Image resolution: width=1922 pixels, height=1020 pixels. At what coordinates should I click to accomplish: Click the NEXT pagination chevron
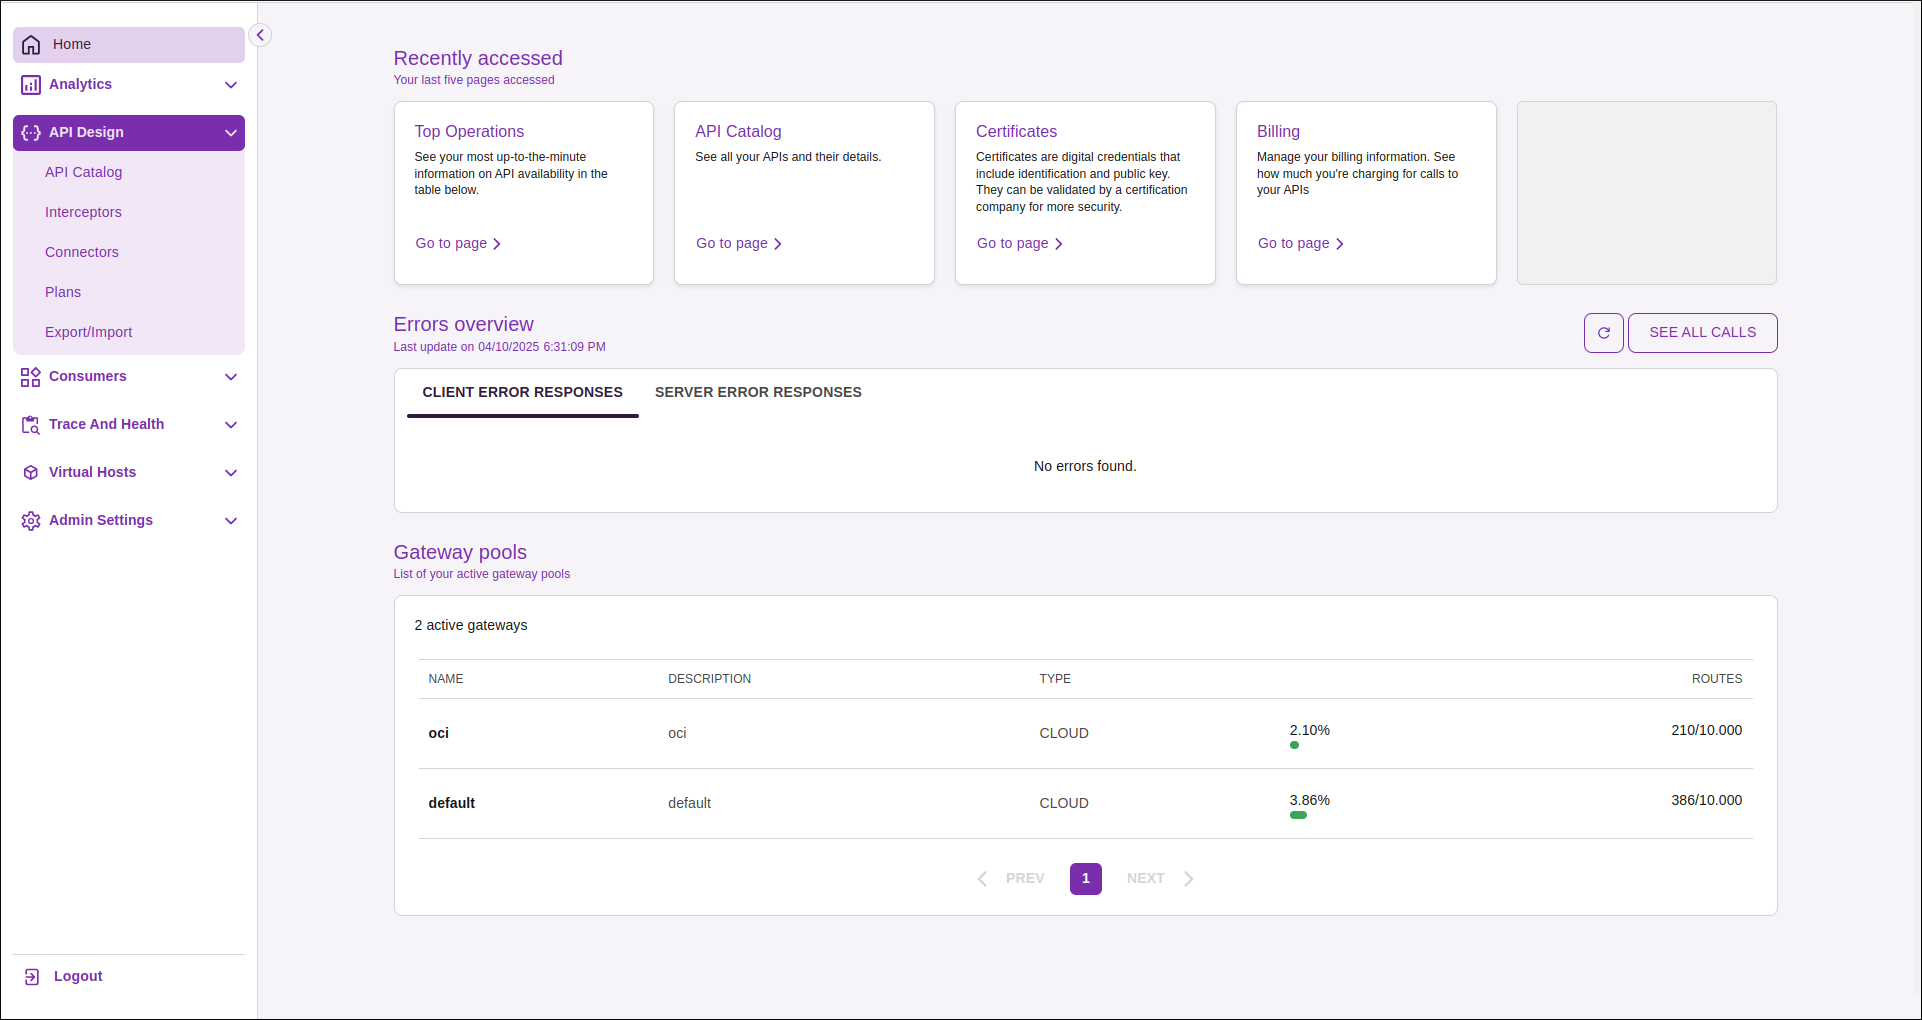1188,878
